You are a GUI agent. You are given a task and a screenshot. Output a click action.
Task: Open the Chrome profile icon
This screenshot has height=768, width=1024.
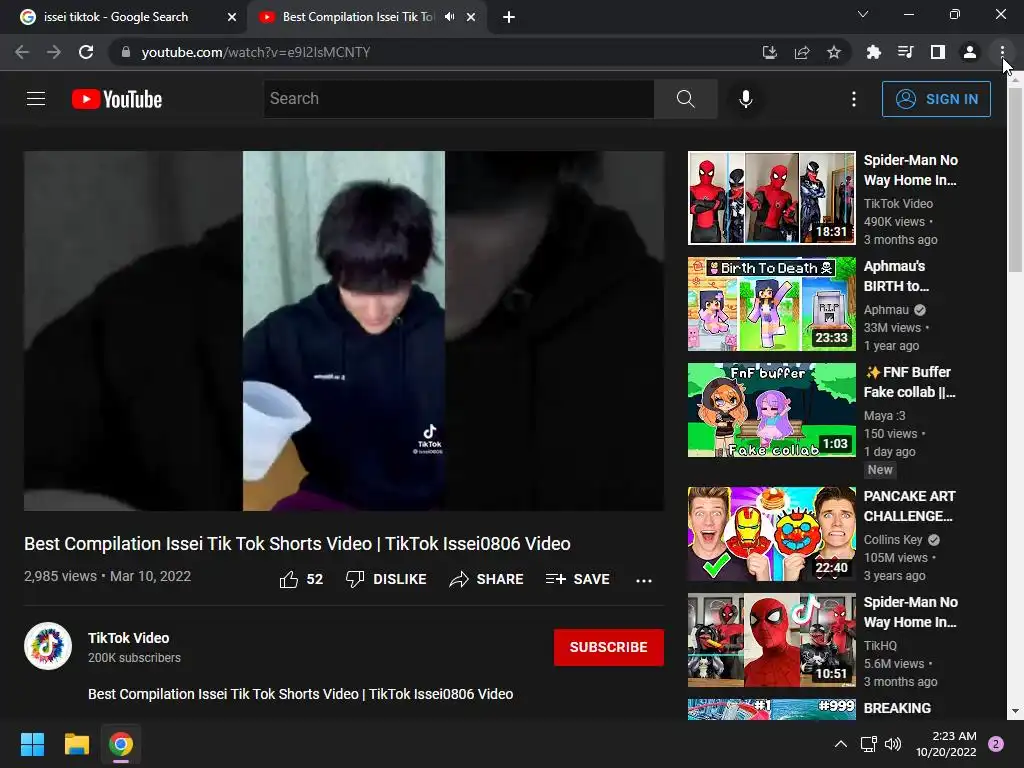coord(970,52)
